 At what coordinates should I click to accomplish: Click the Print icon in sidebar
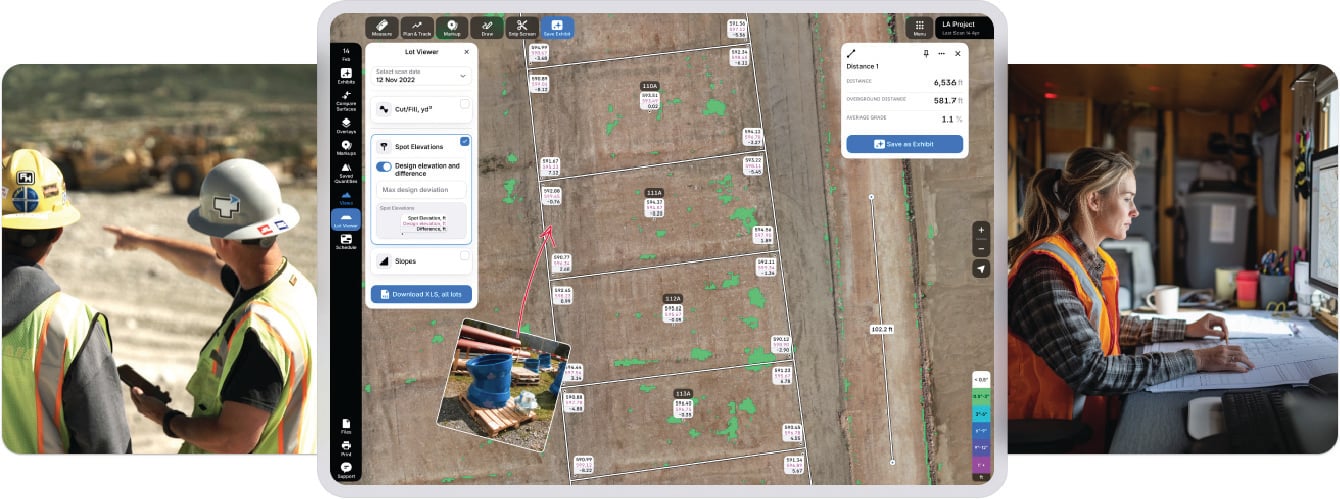click(x=346, y=447)
